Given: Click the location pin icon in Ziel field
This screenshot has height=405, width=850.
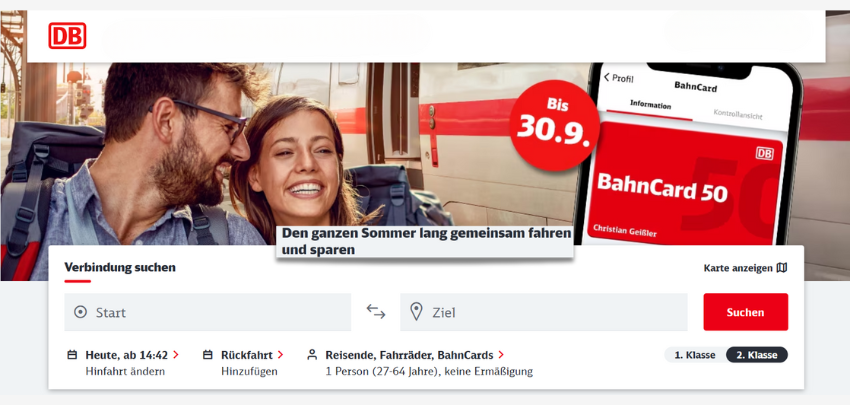Looking at the screenshot, I should 416,312.
